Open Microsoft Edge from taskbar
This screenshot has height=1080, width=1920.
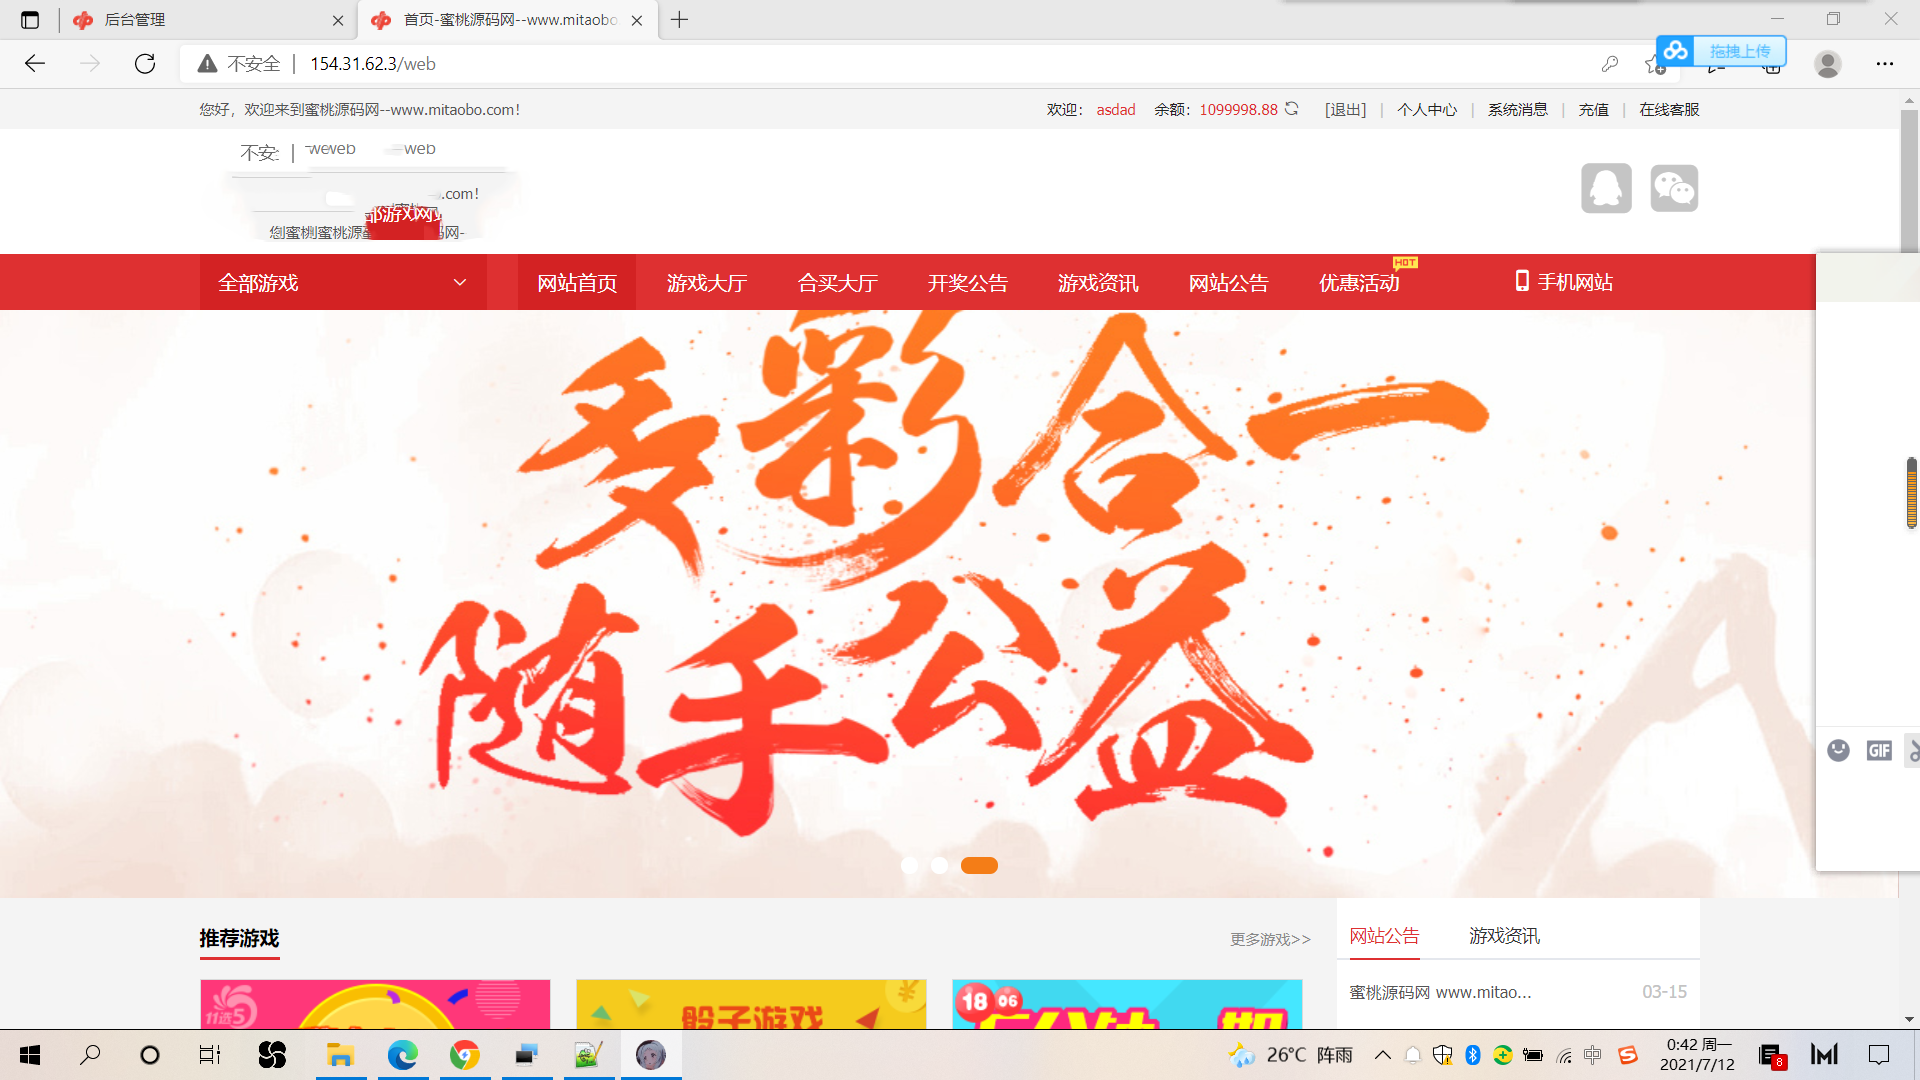(x=403, y=1055)
